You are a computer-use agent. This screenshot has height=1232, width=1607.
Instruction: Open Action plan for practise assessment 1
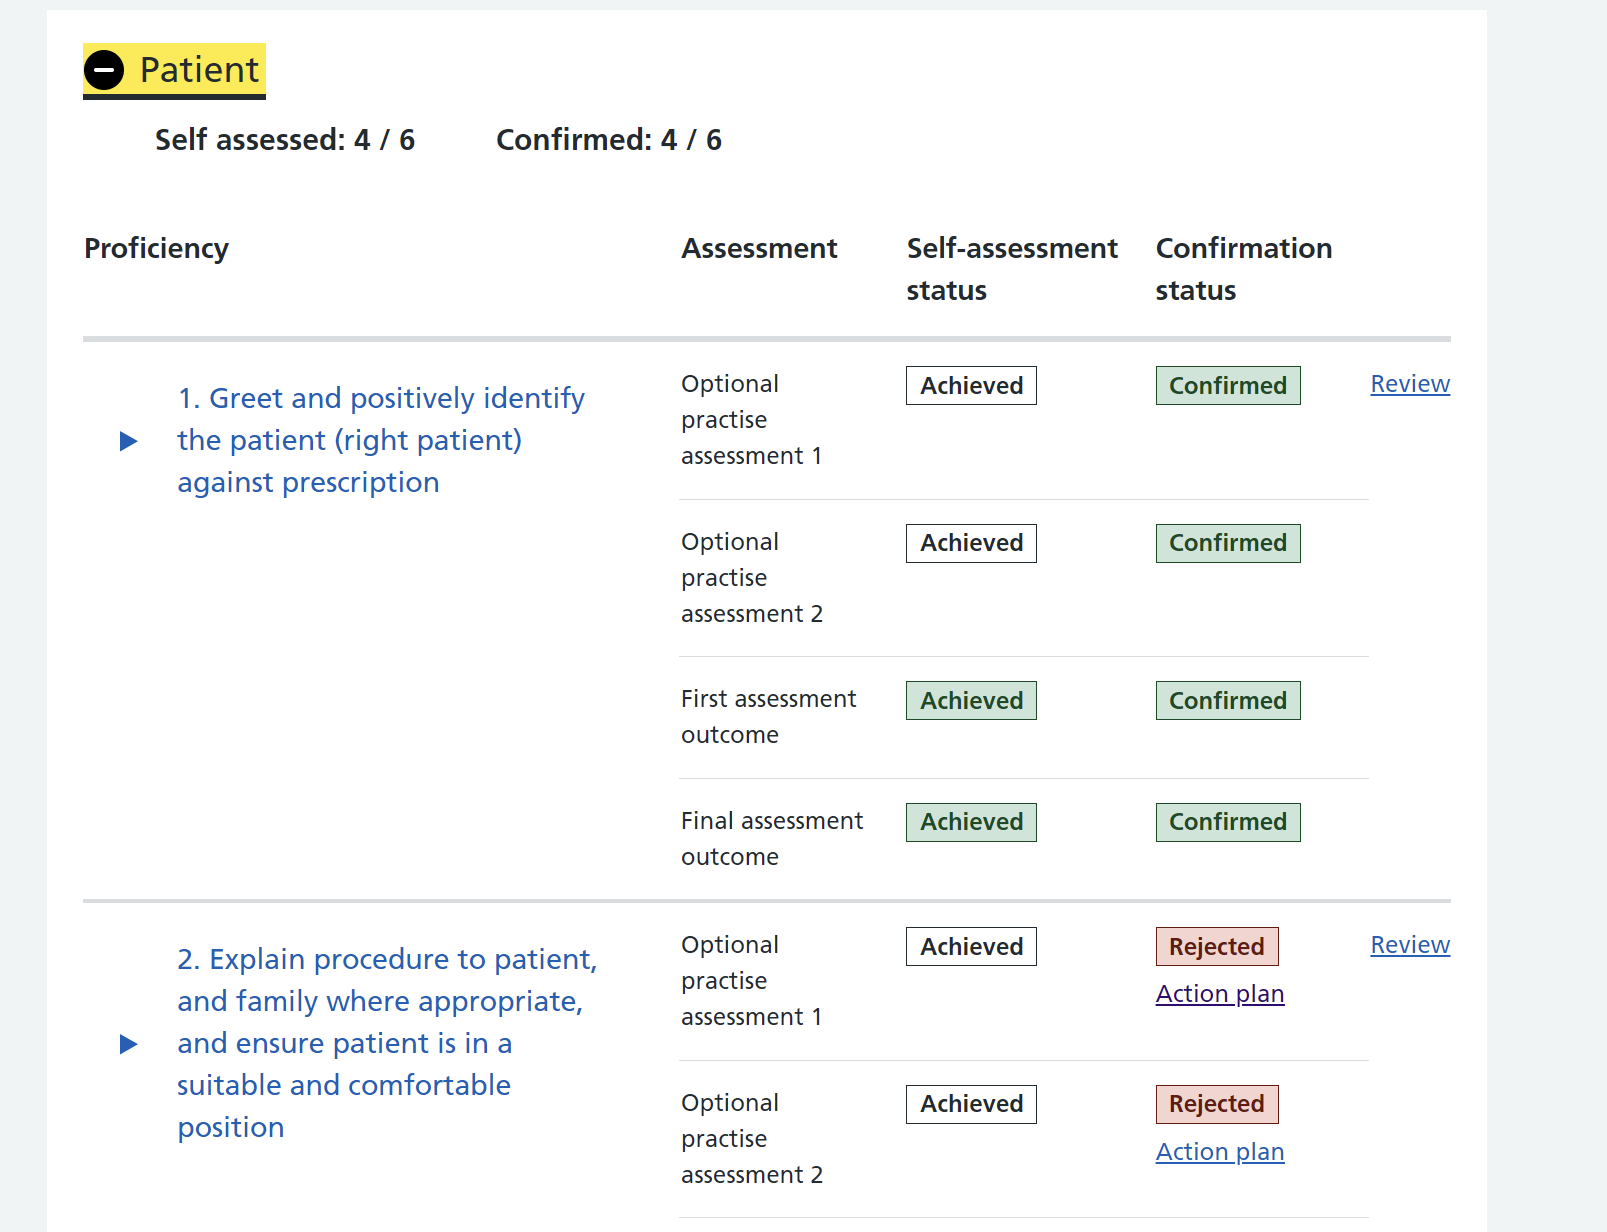click(1220, 994)
